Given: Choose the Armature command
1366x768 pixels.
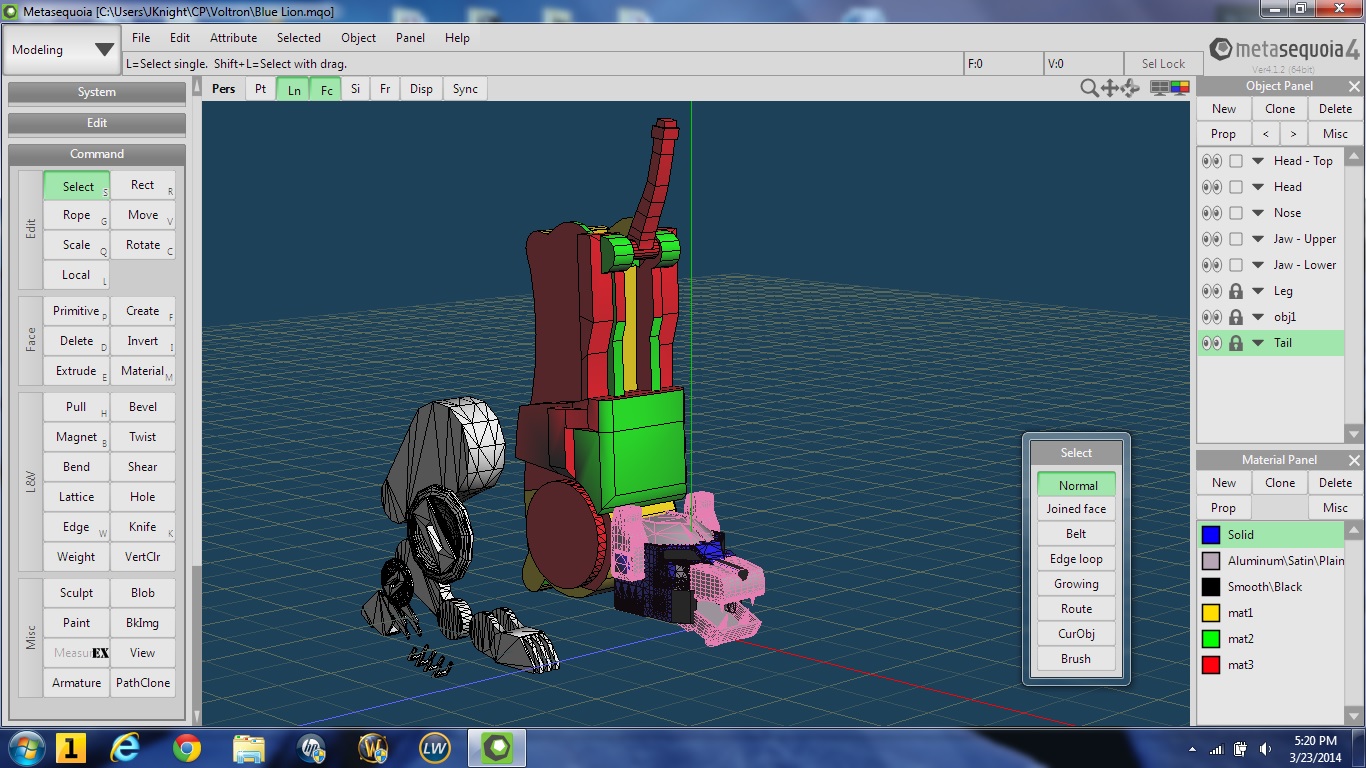Looking at the screenshot, I should 76,683.
